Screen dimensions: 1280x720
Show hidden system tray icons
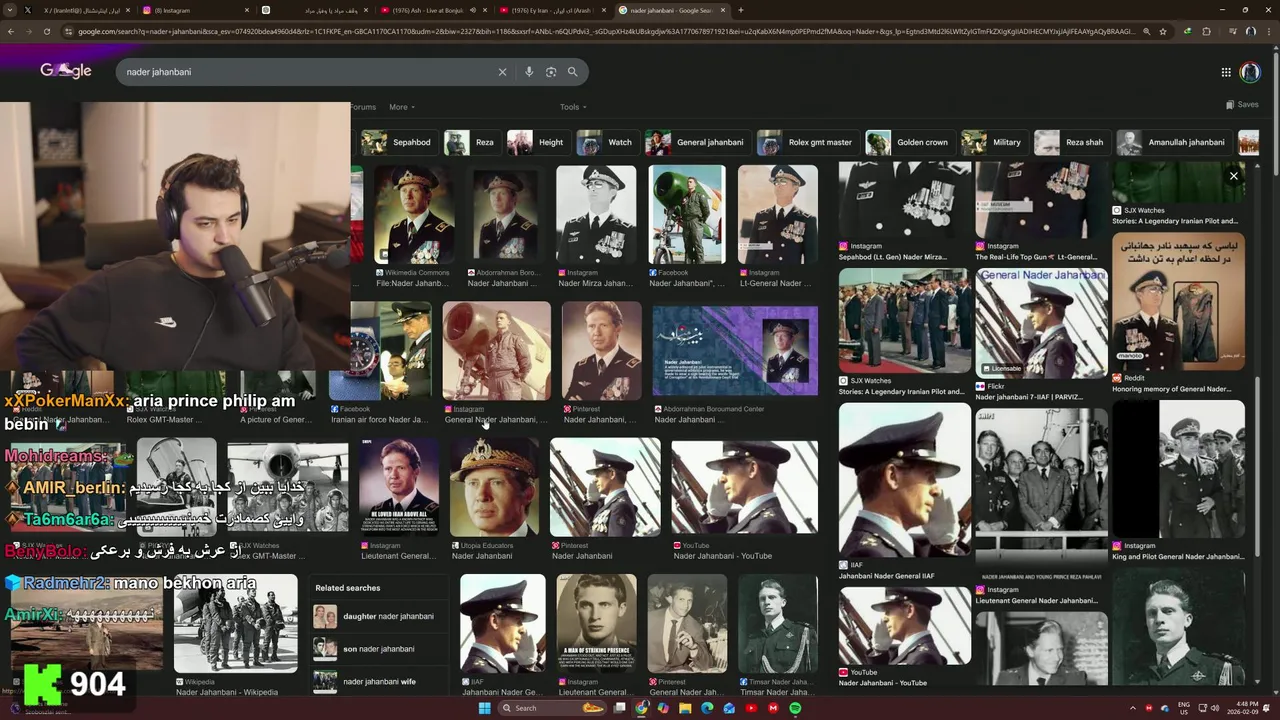click(1133, 708)
